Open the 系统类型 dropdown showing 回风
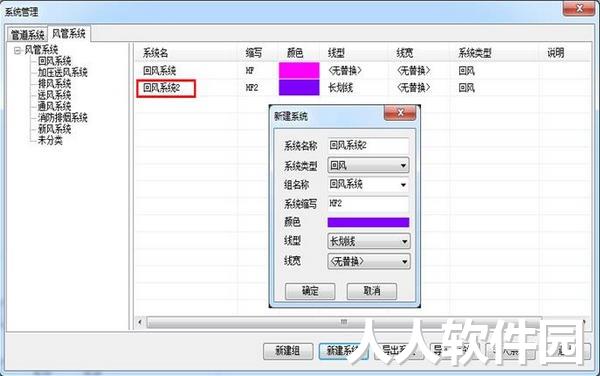The width and height of the screenshot is (600, 376). click(368, 165)
